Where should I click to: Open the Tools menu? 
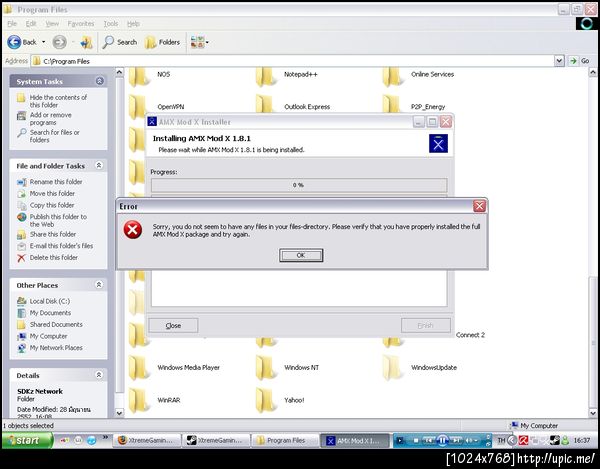[111, 24]
